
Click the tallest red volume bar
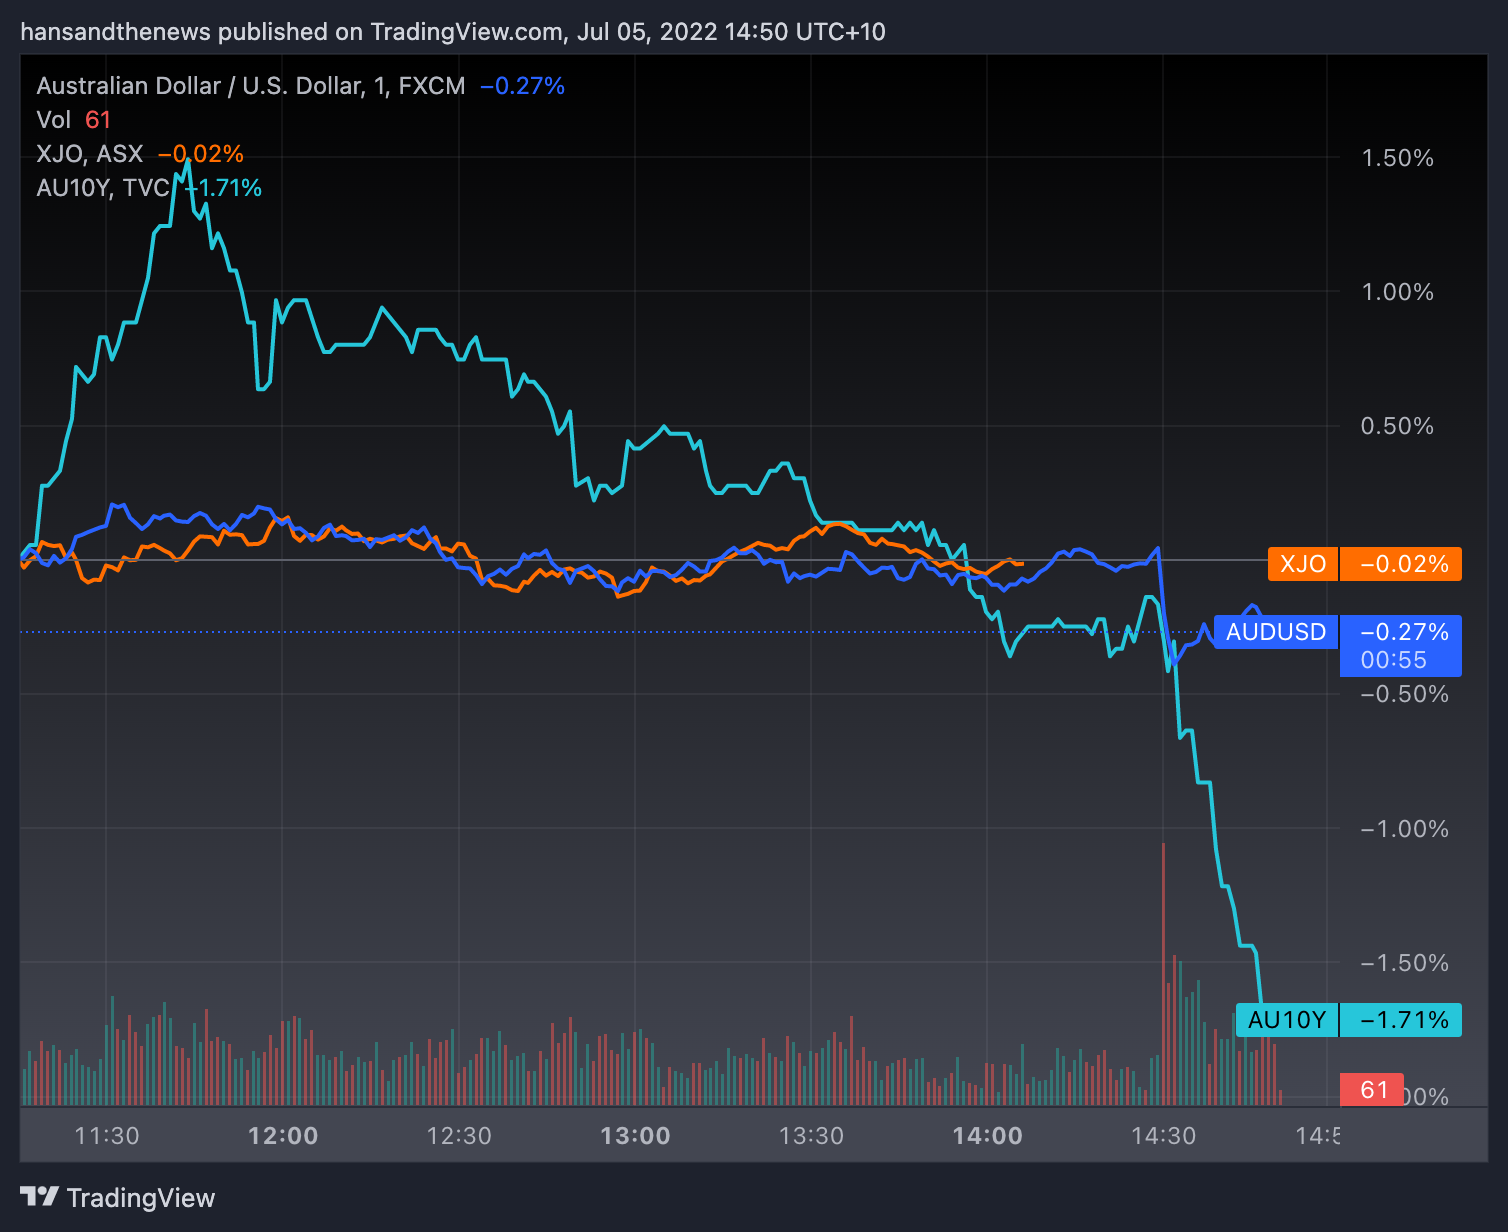pyautogui.click(x=1163, y=970)
